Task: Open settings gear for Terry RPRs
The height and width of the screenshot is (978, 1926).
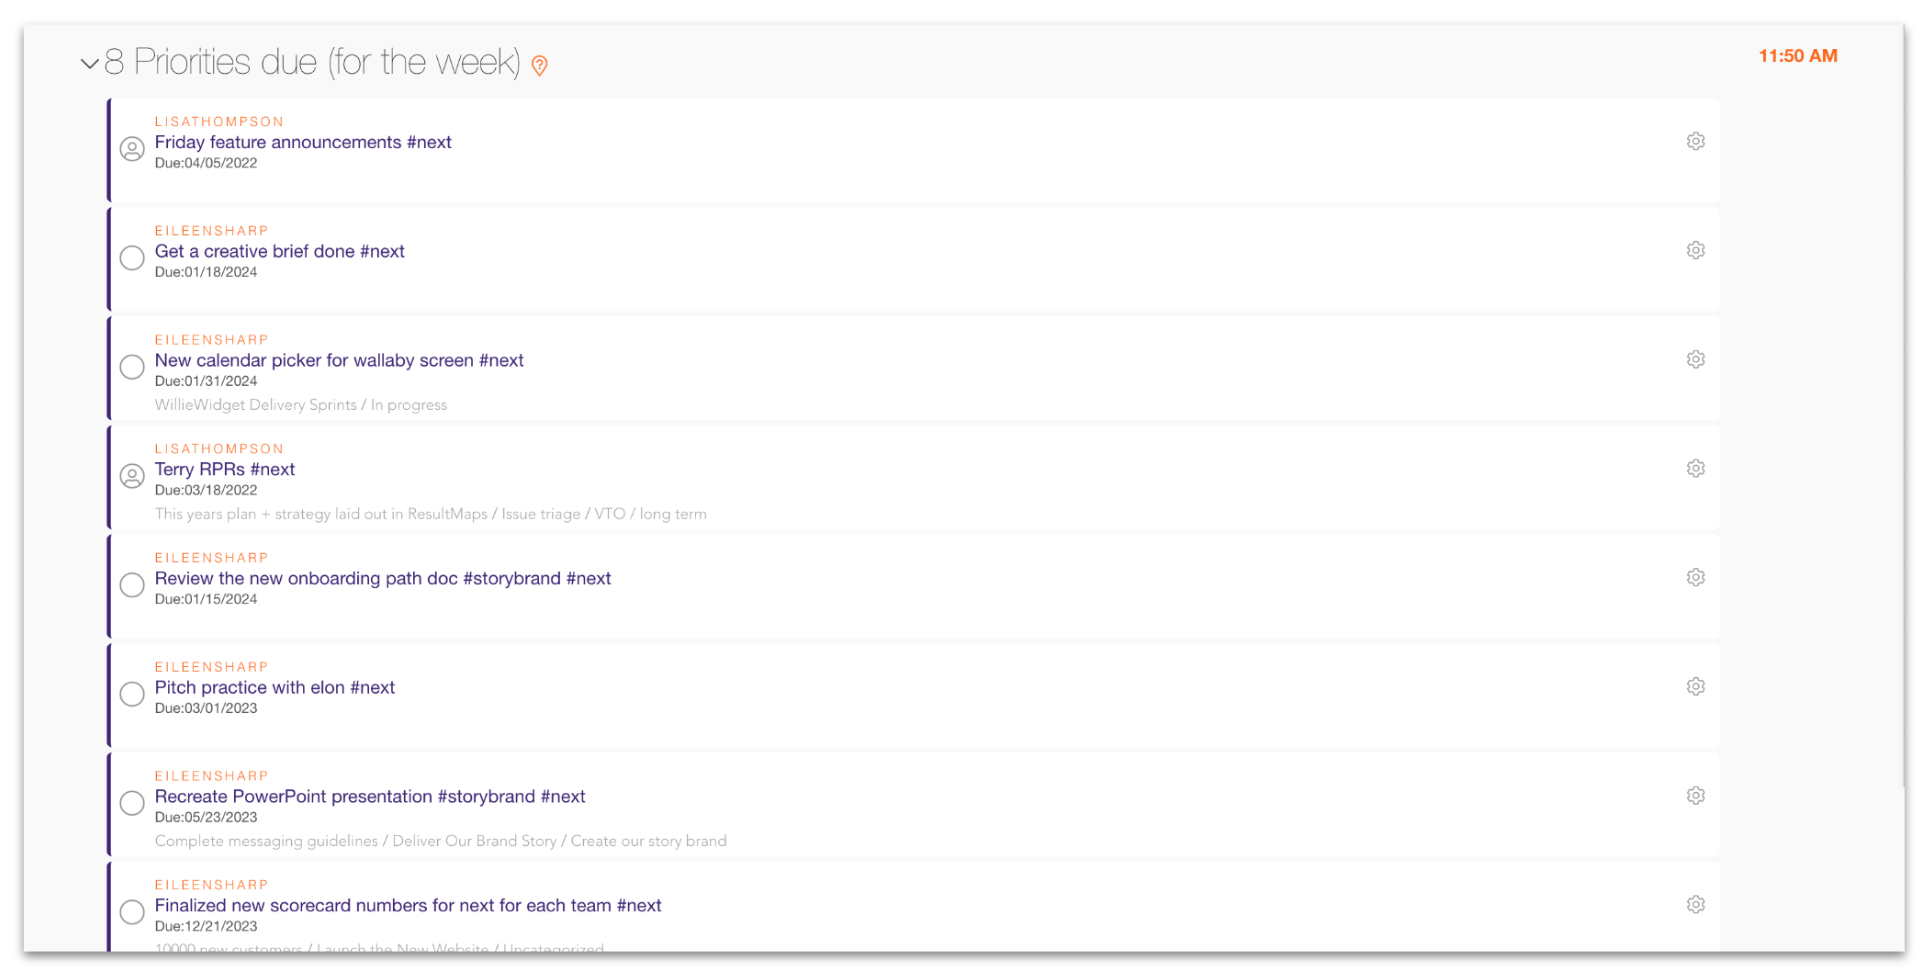Action: [x=1695, y=469]
